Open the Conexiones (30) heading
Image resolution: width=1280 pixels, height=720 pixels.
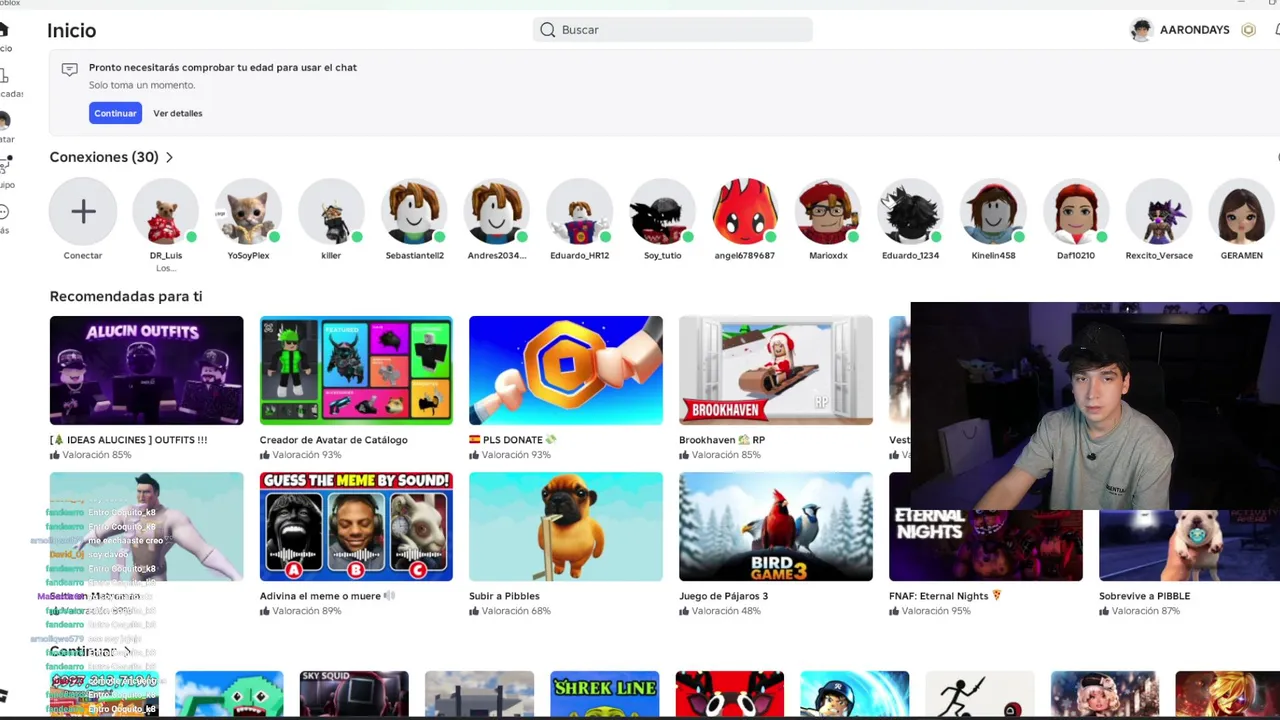(x=104, y=157)
